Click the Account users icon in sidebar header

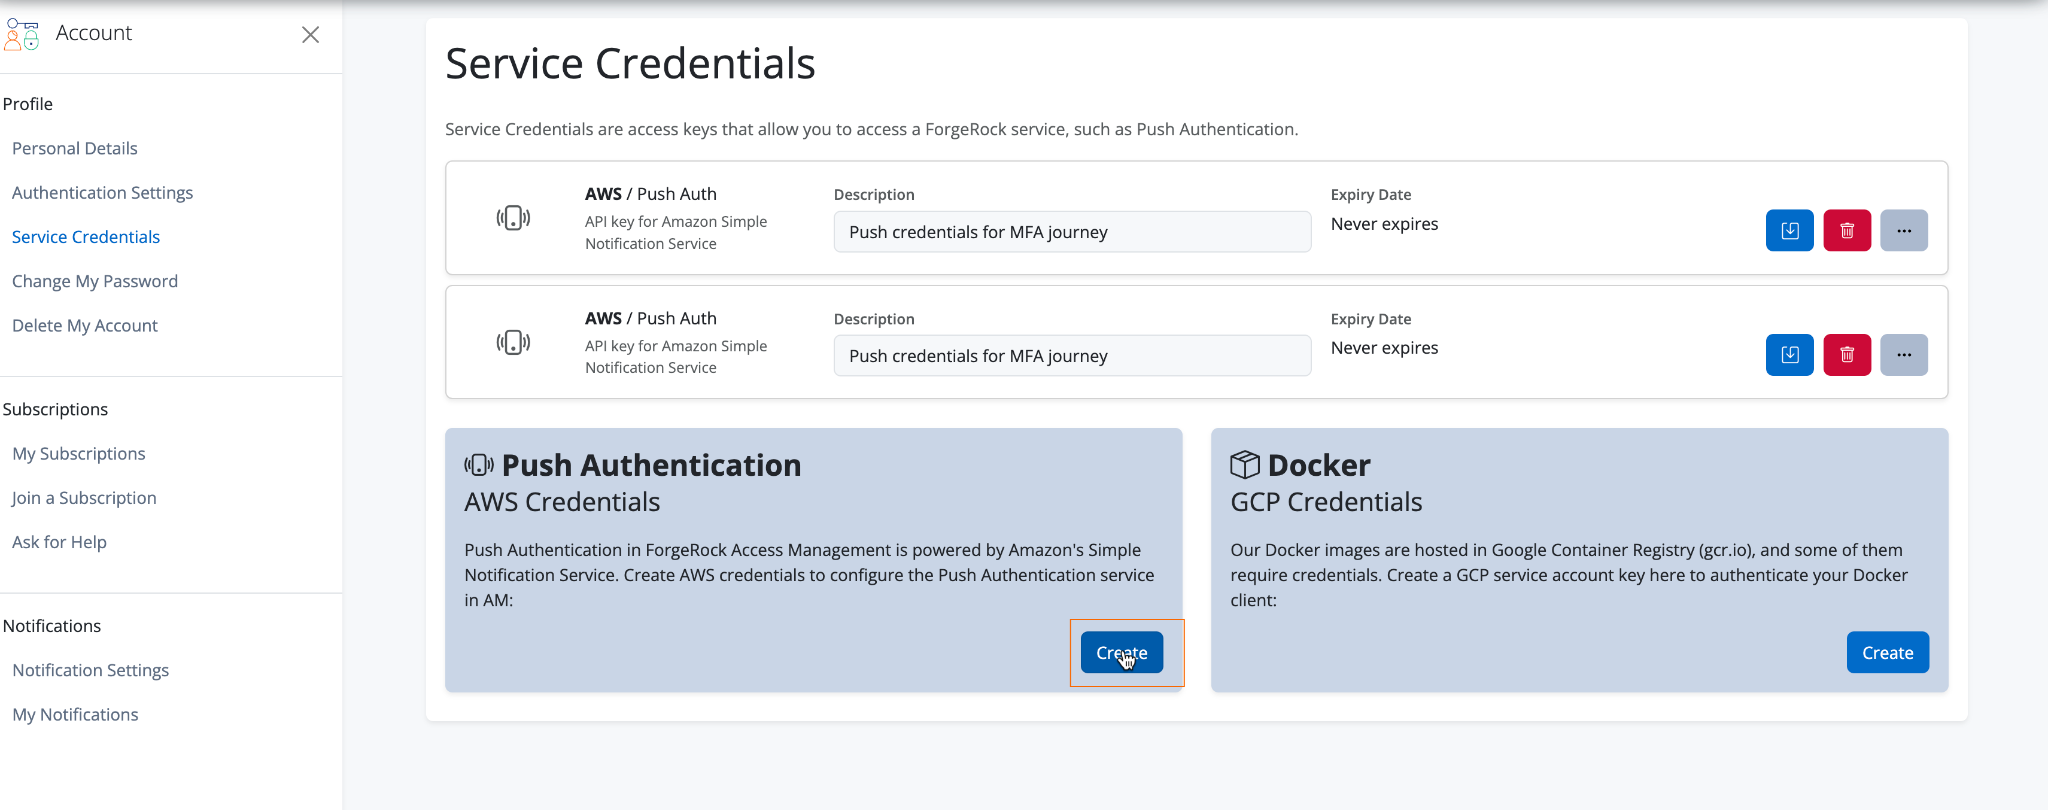click(21, 34)
